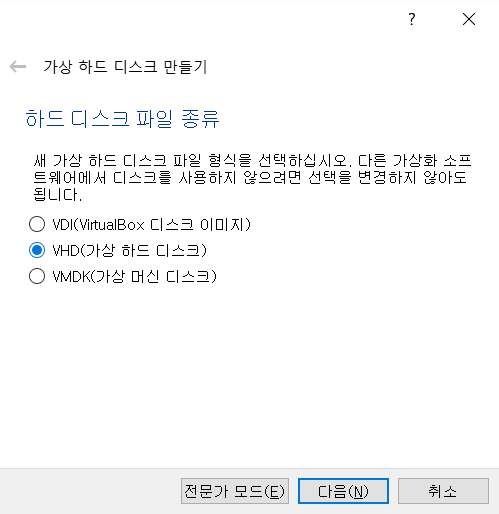The image size is (499, 514).
Task: Choose the virtual machine disk VMDK option
Action: pyautogui.click(x=123, y=276)
